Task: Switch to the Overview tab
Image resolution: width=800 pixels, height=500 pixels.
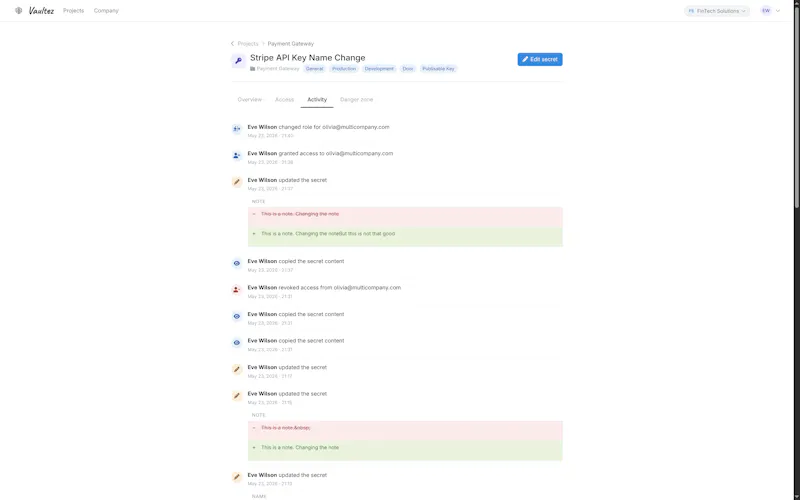Action: click(x=249, y=99)
